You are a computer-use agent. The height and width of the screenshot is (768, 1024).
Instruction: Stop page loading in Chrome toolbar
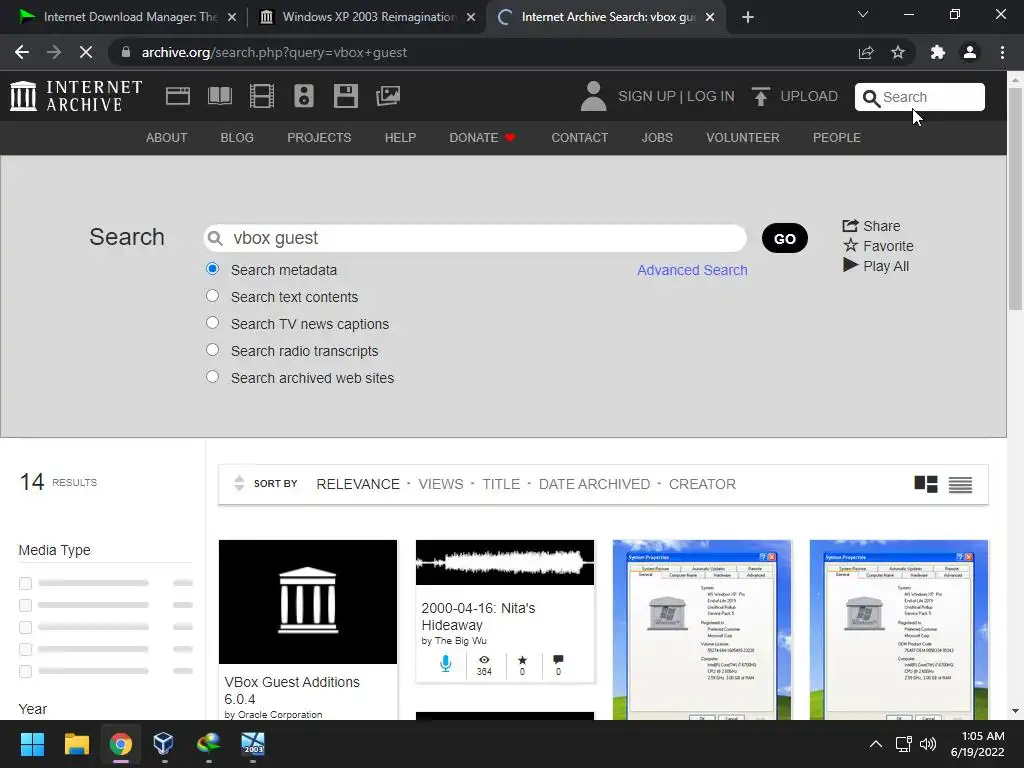pyautogui.click(x=86, y=52)
